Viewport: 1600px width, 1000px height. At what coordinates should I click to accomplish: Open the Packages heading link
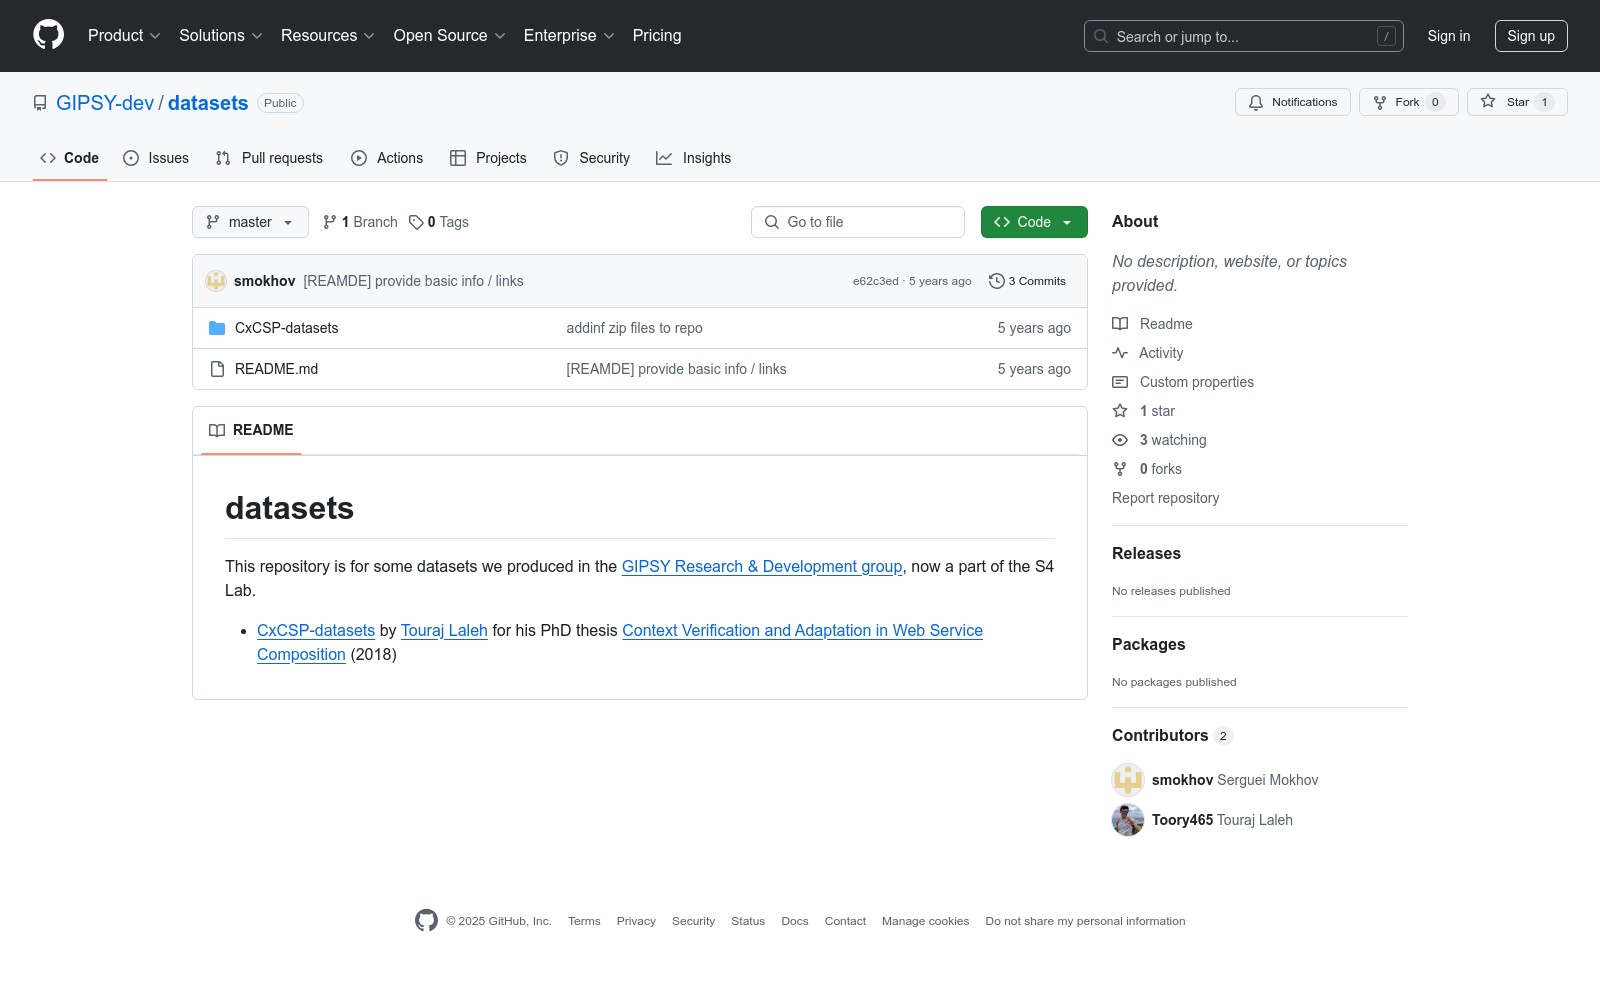[1149, 644]
